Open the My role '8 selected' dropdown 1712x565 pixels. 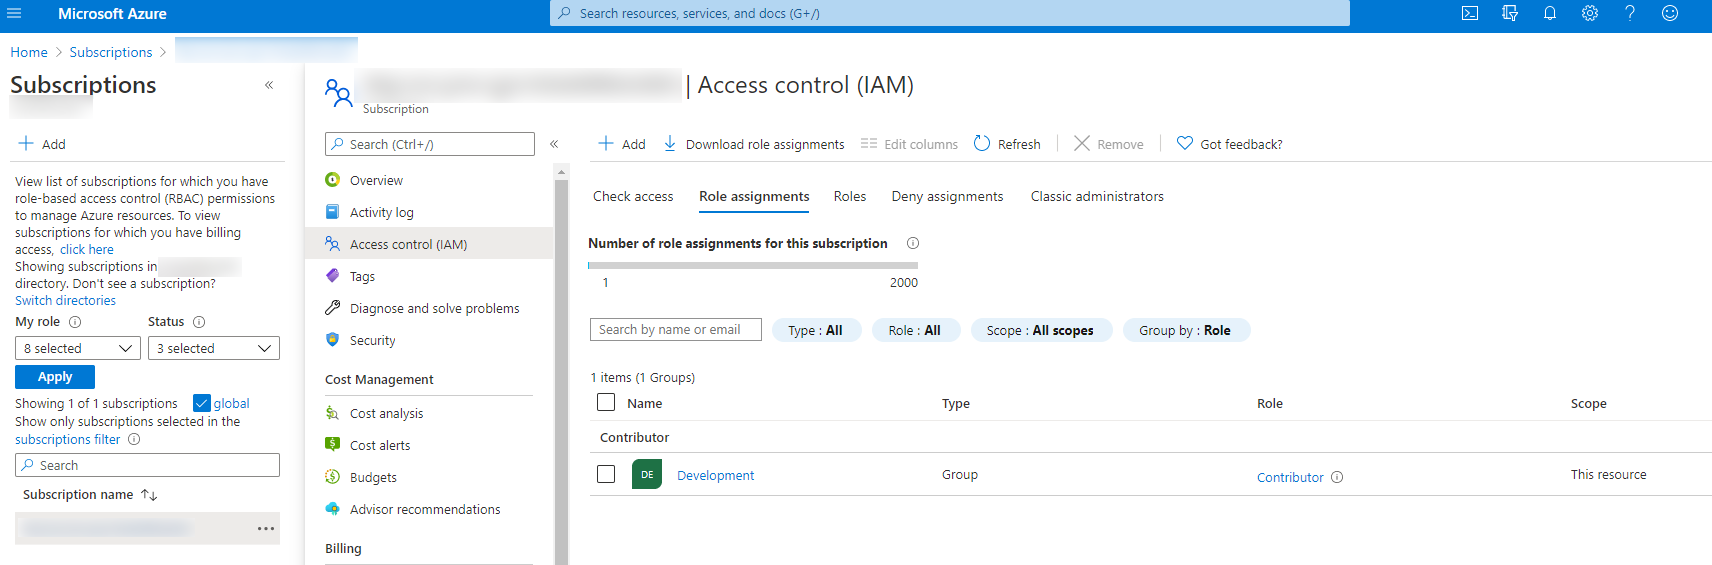pos(78,348)
